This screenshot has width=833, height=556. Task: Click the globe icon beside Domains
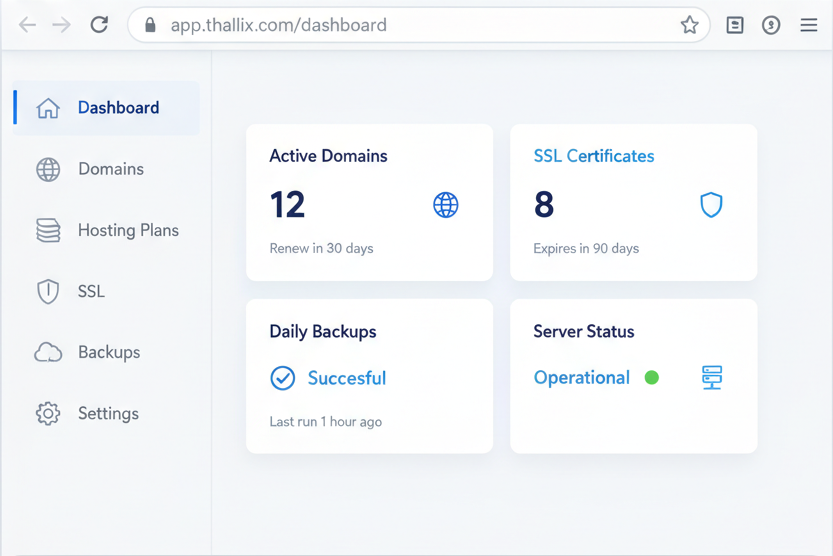48,169
